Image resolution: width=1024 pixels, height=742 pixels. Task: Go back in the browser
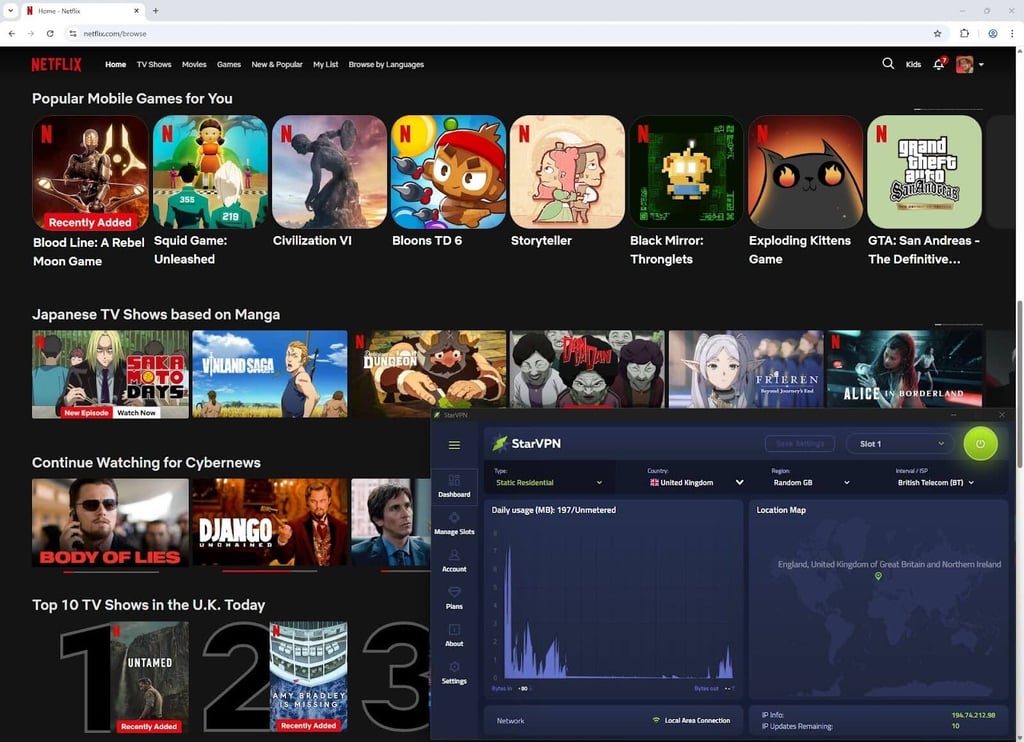(x=12, y=33)
